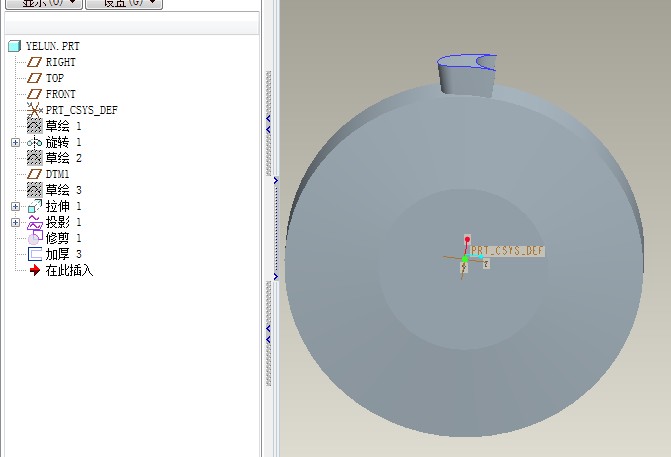Viewport: 671px width, 457px height.
Task: Click the FRONT datum plane icon
Action: (x=35, y=94)
